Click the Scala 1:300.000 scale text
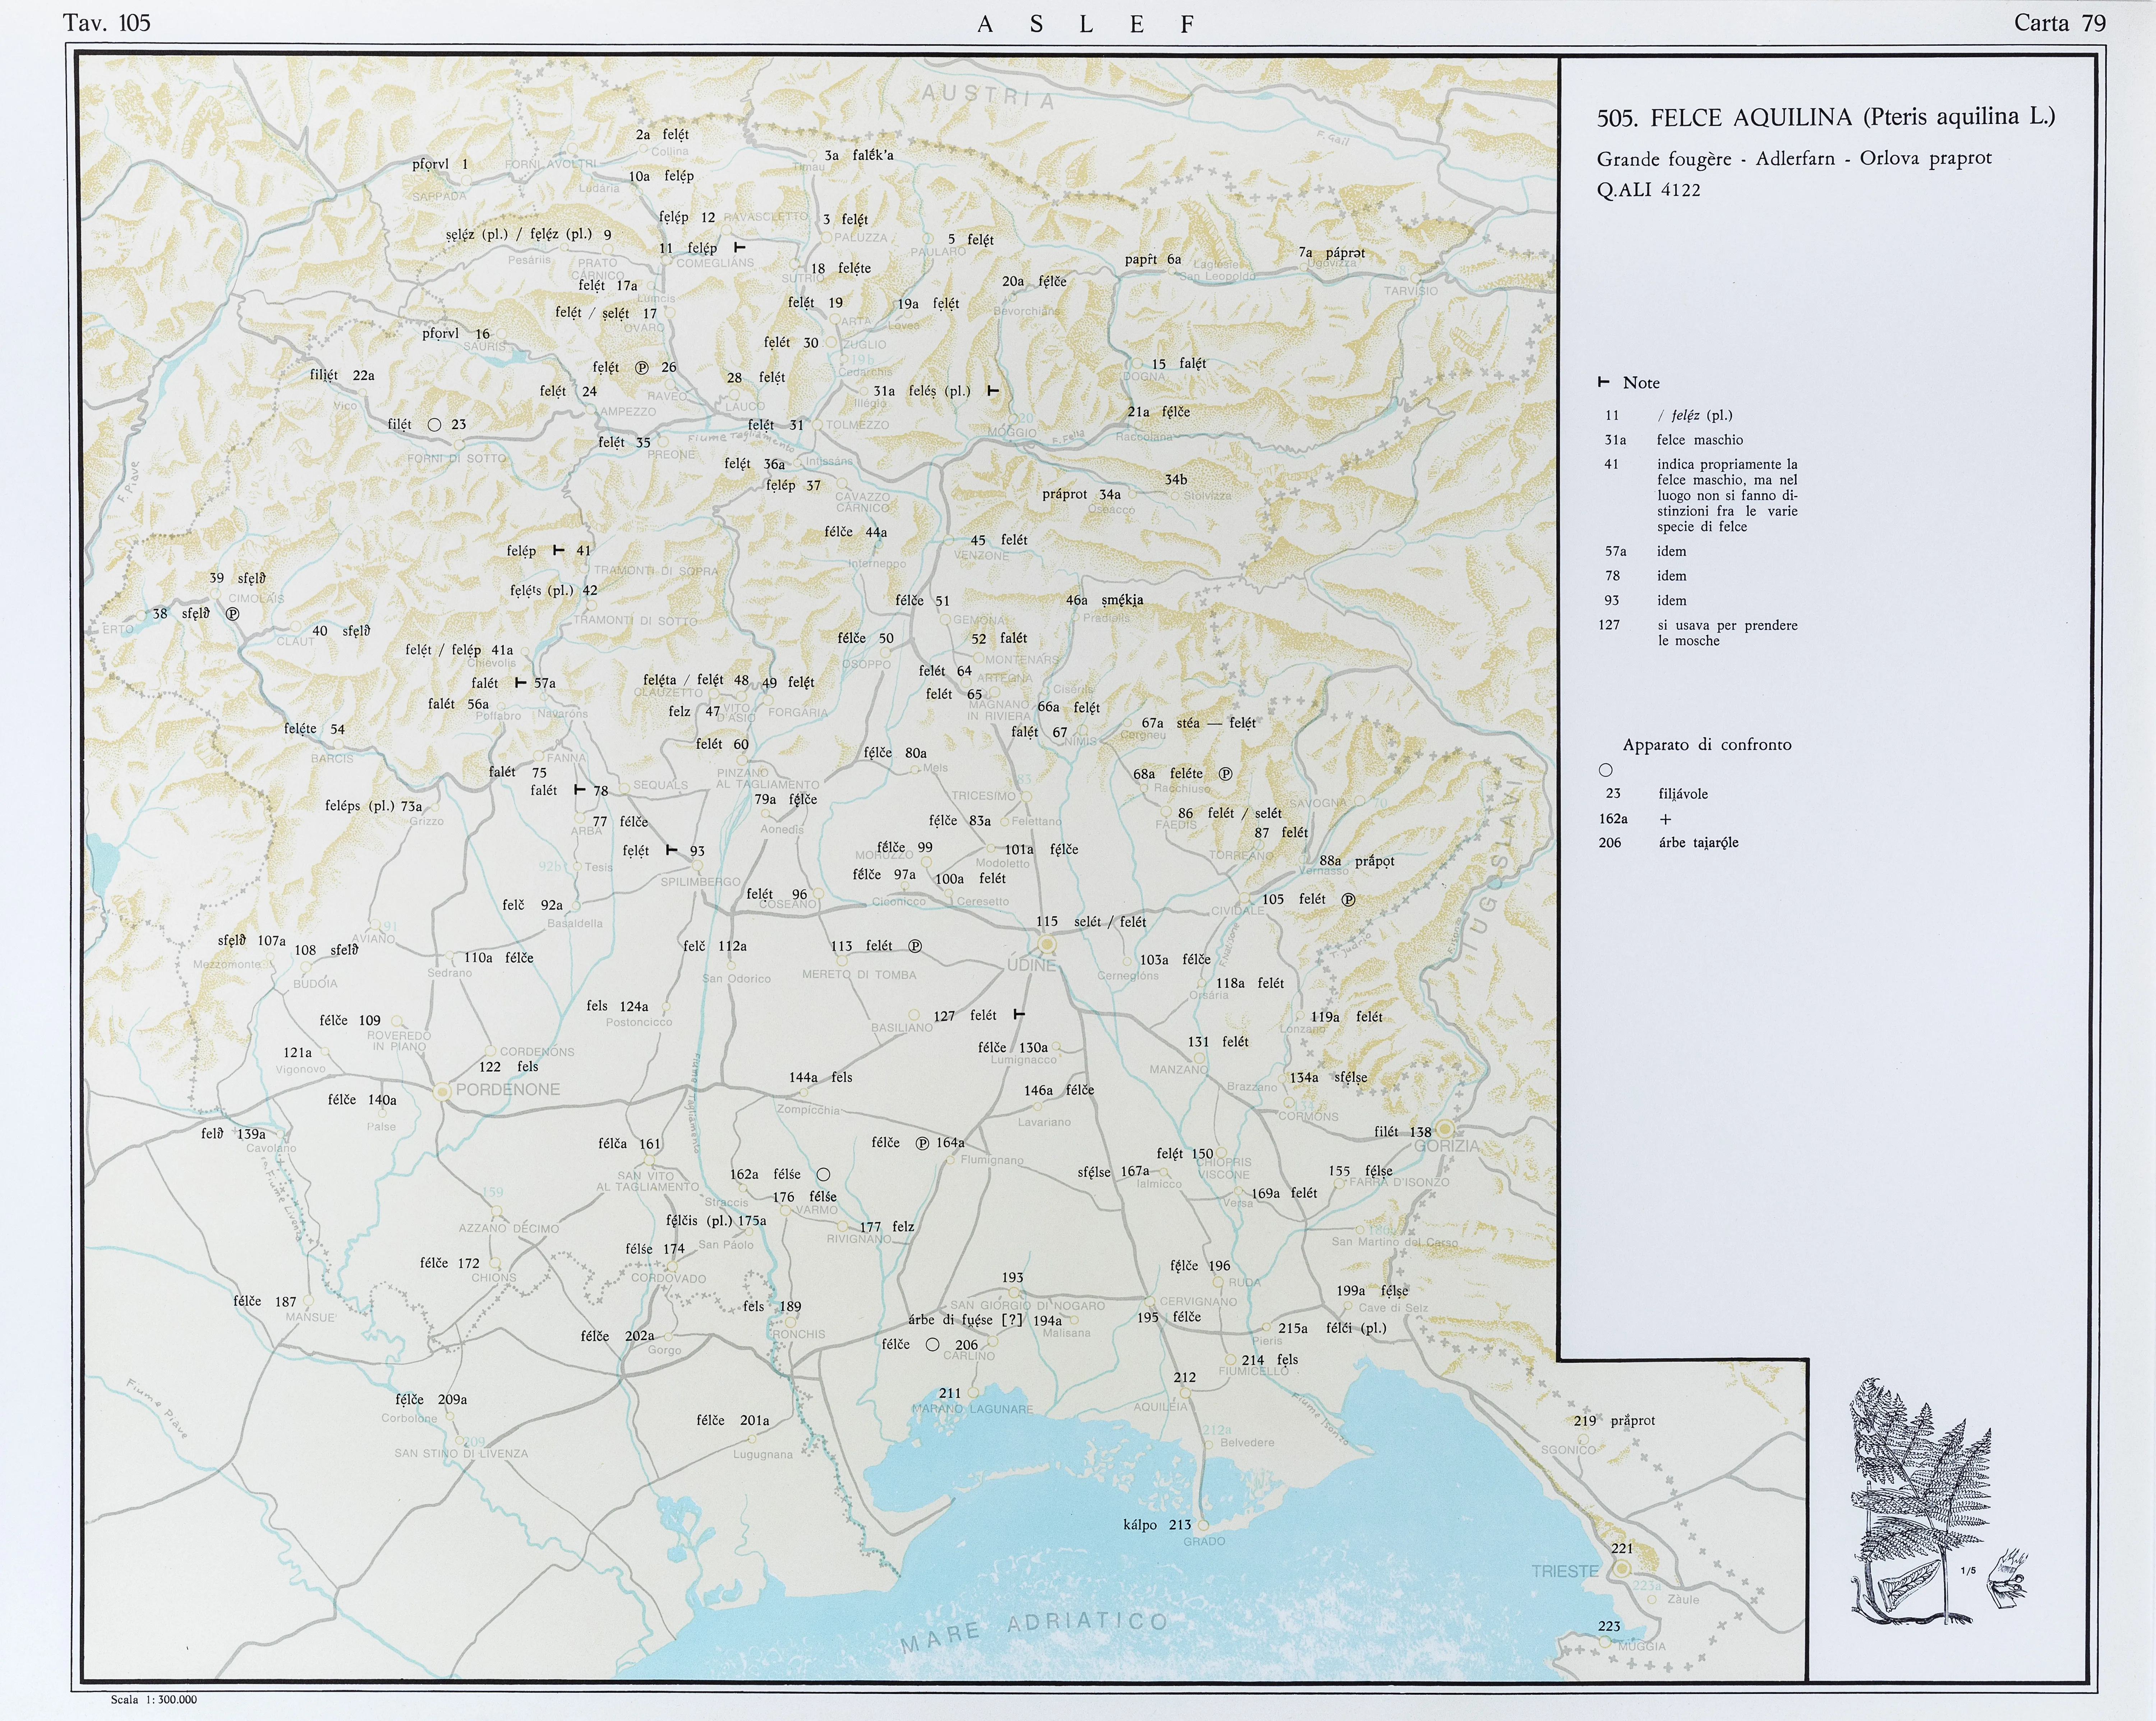Screen dimensions: 2156x1721 pyautogui.click(x=154, y=1699)
